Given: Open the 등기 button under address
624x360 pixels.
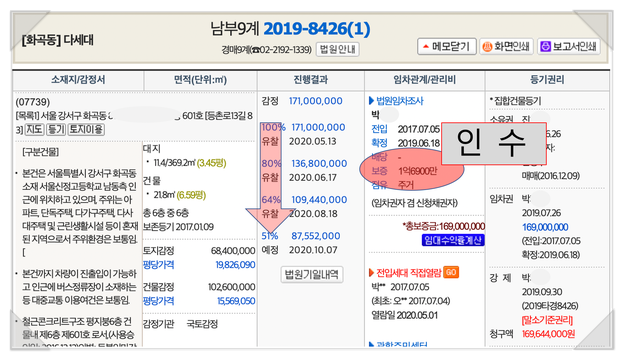Looking at the screenshot, I should click(x=56, y=129).
